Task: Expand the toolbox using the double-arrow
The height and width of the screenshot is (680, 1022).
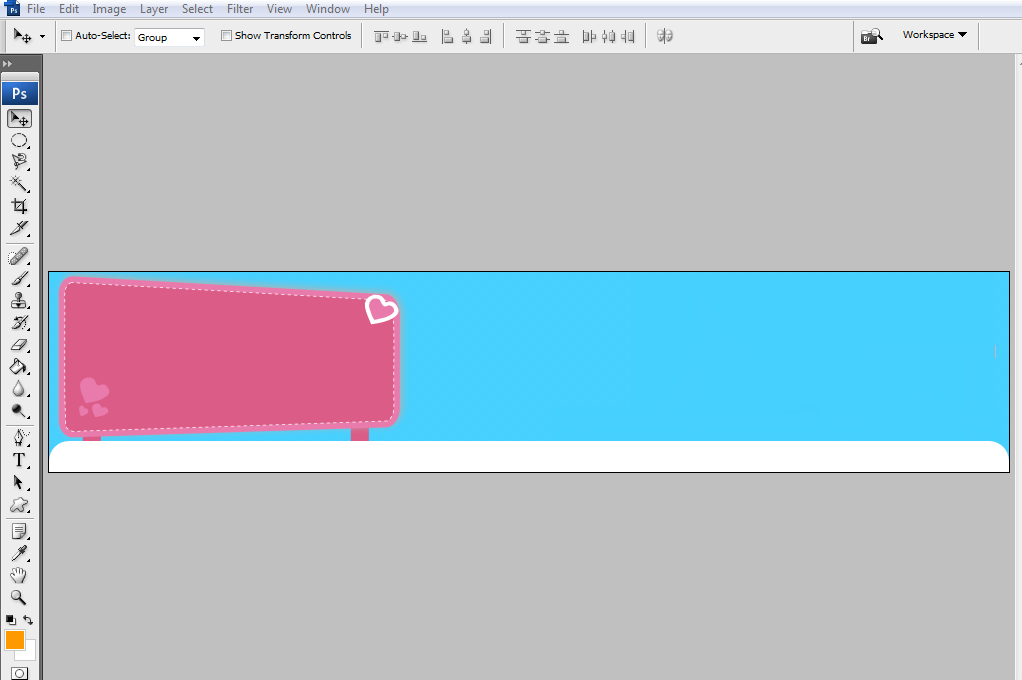Action: pos(7,64)
